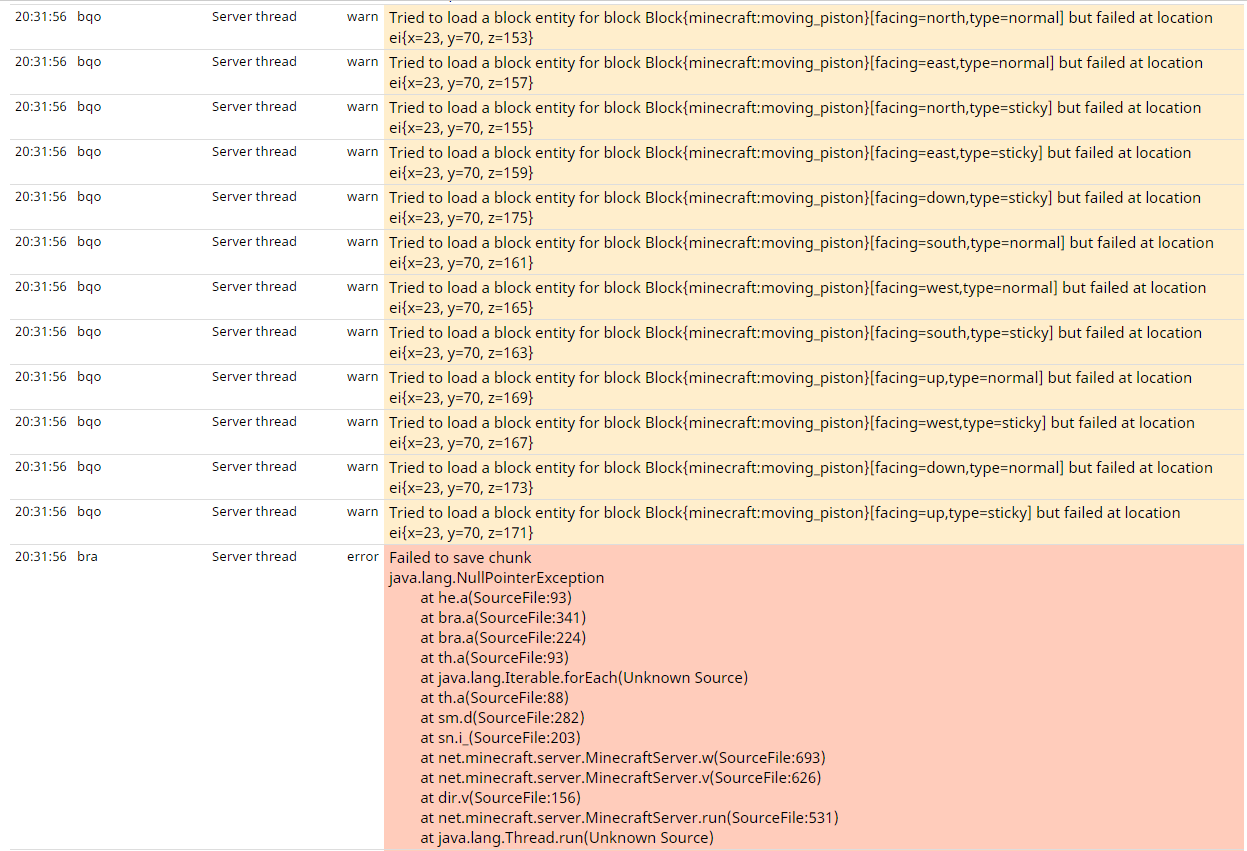
Task: Click 'Server thread' in the z=165 row
Action: pyautogui.click(x=254, y=287)
